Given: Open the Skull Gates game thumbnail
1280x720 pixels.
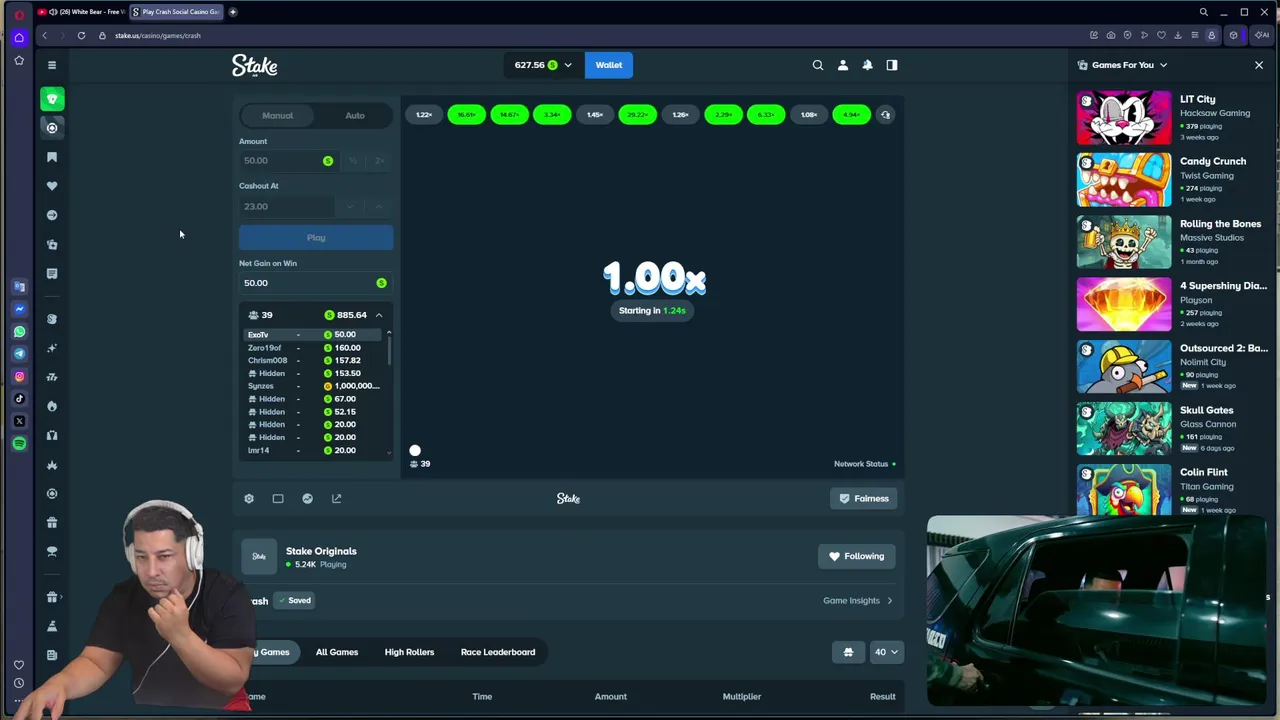Looking at the screenshot, I should tap(1124, 429).
